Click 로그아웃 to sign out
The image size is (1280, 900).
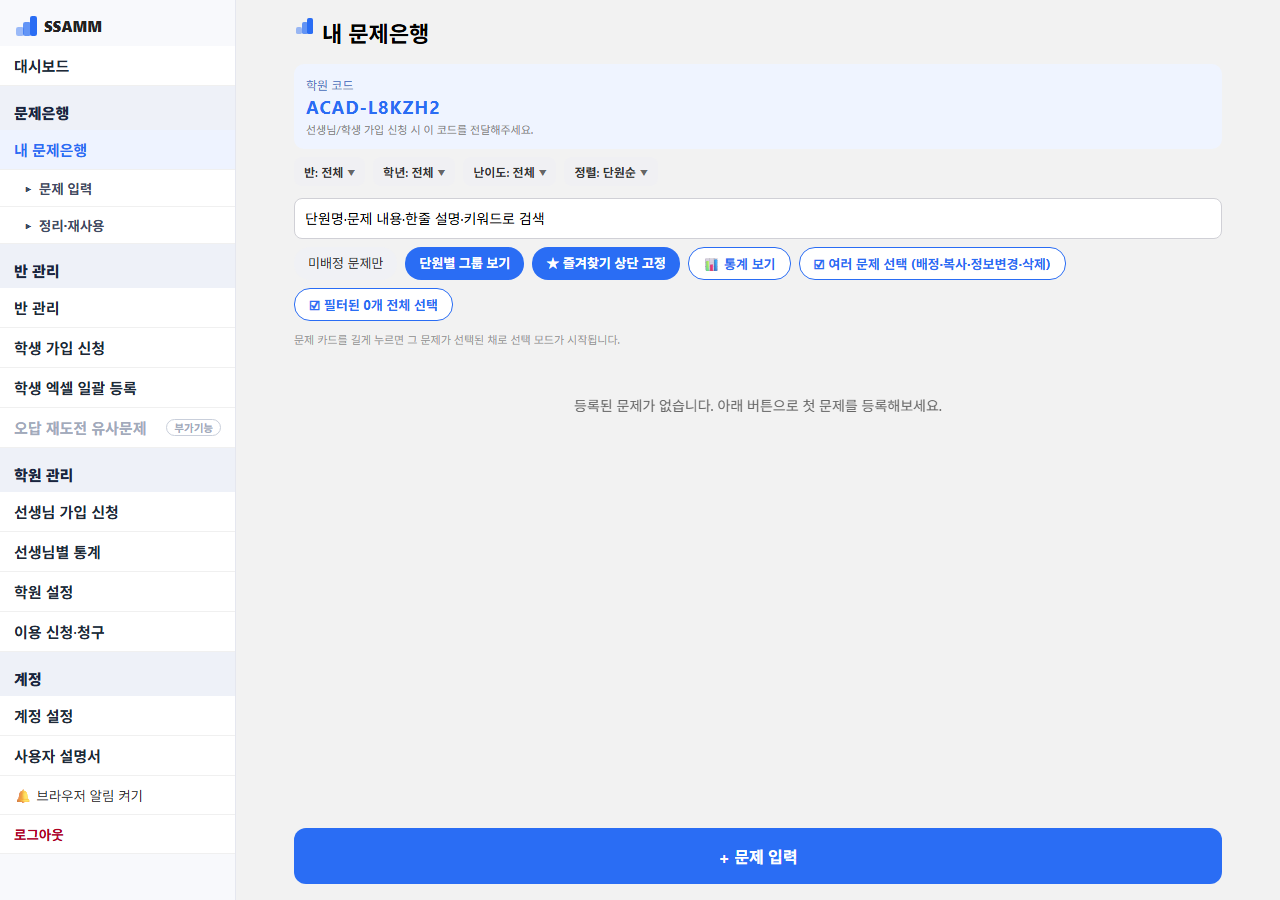117,834
